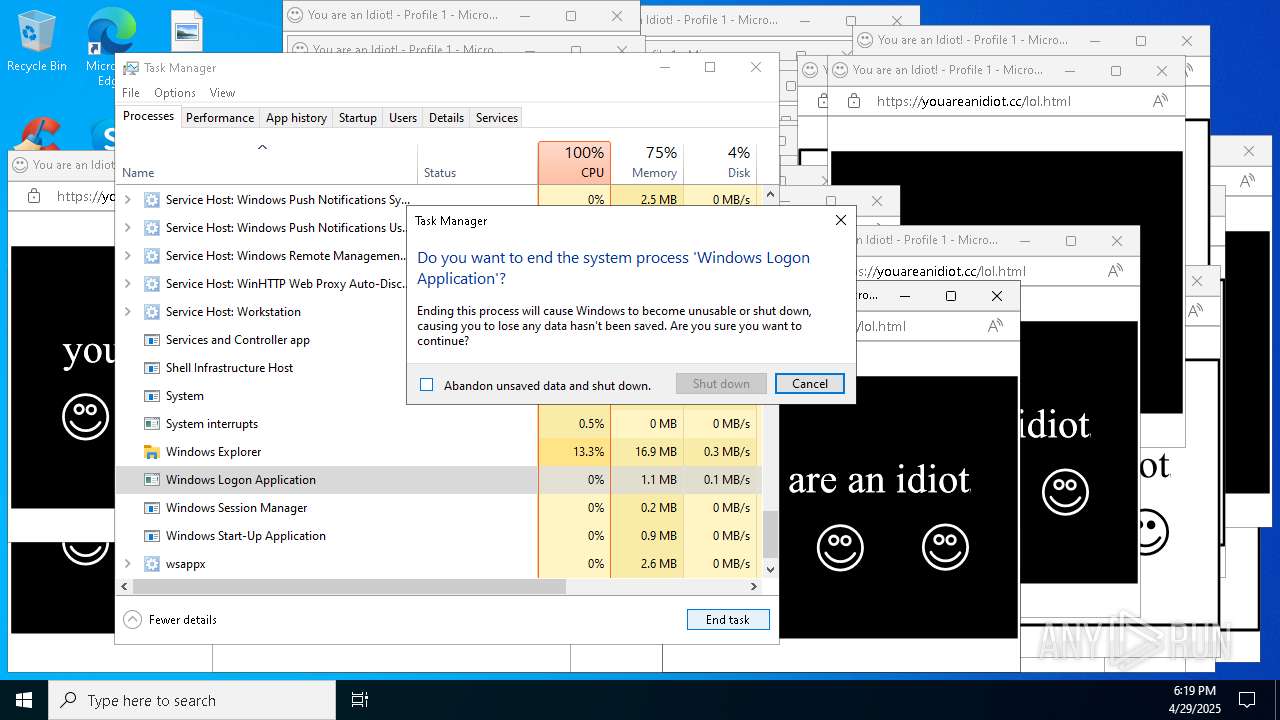Click gear icon of WinHTTP Web Proxy service
The height and width of the screenshot is (720, 1280).
[x=152, y=284]
